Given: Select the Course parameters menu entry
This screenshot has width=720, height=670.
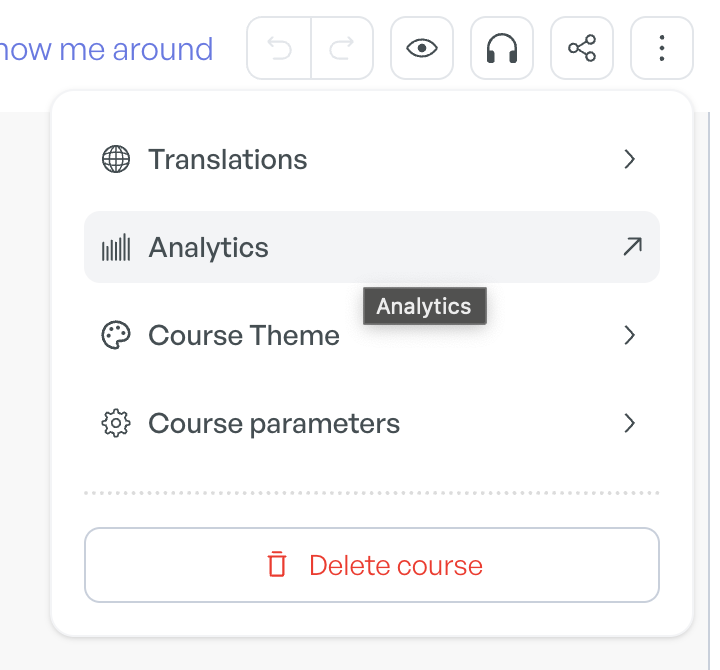Looking at the screenshot, I should 371,423.
